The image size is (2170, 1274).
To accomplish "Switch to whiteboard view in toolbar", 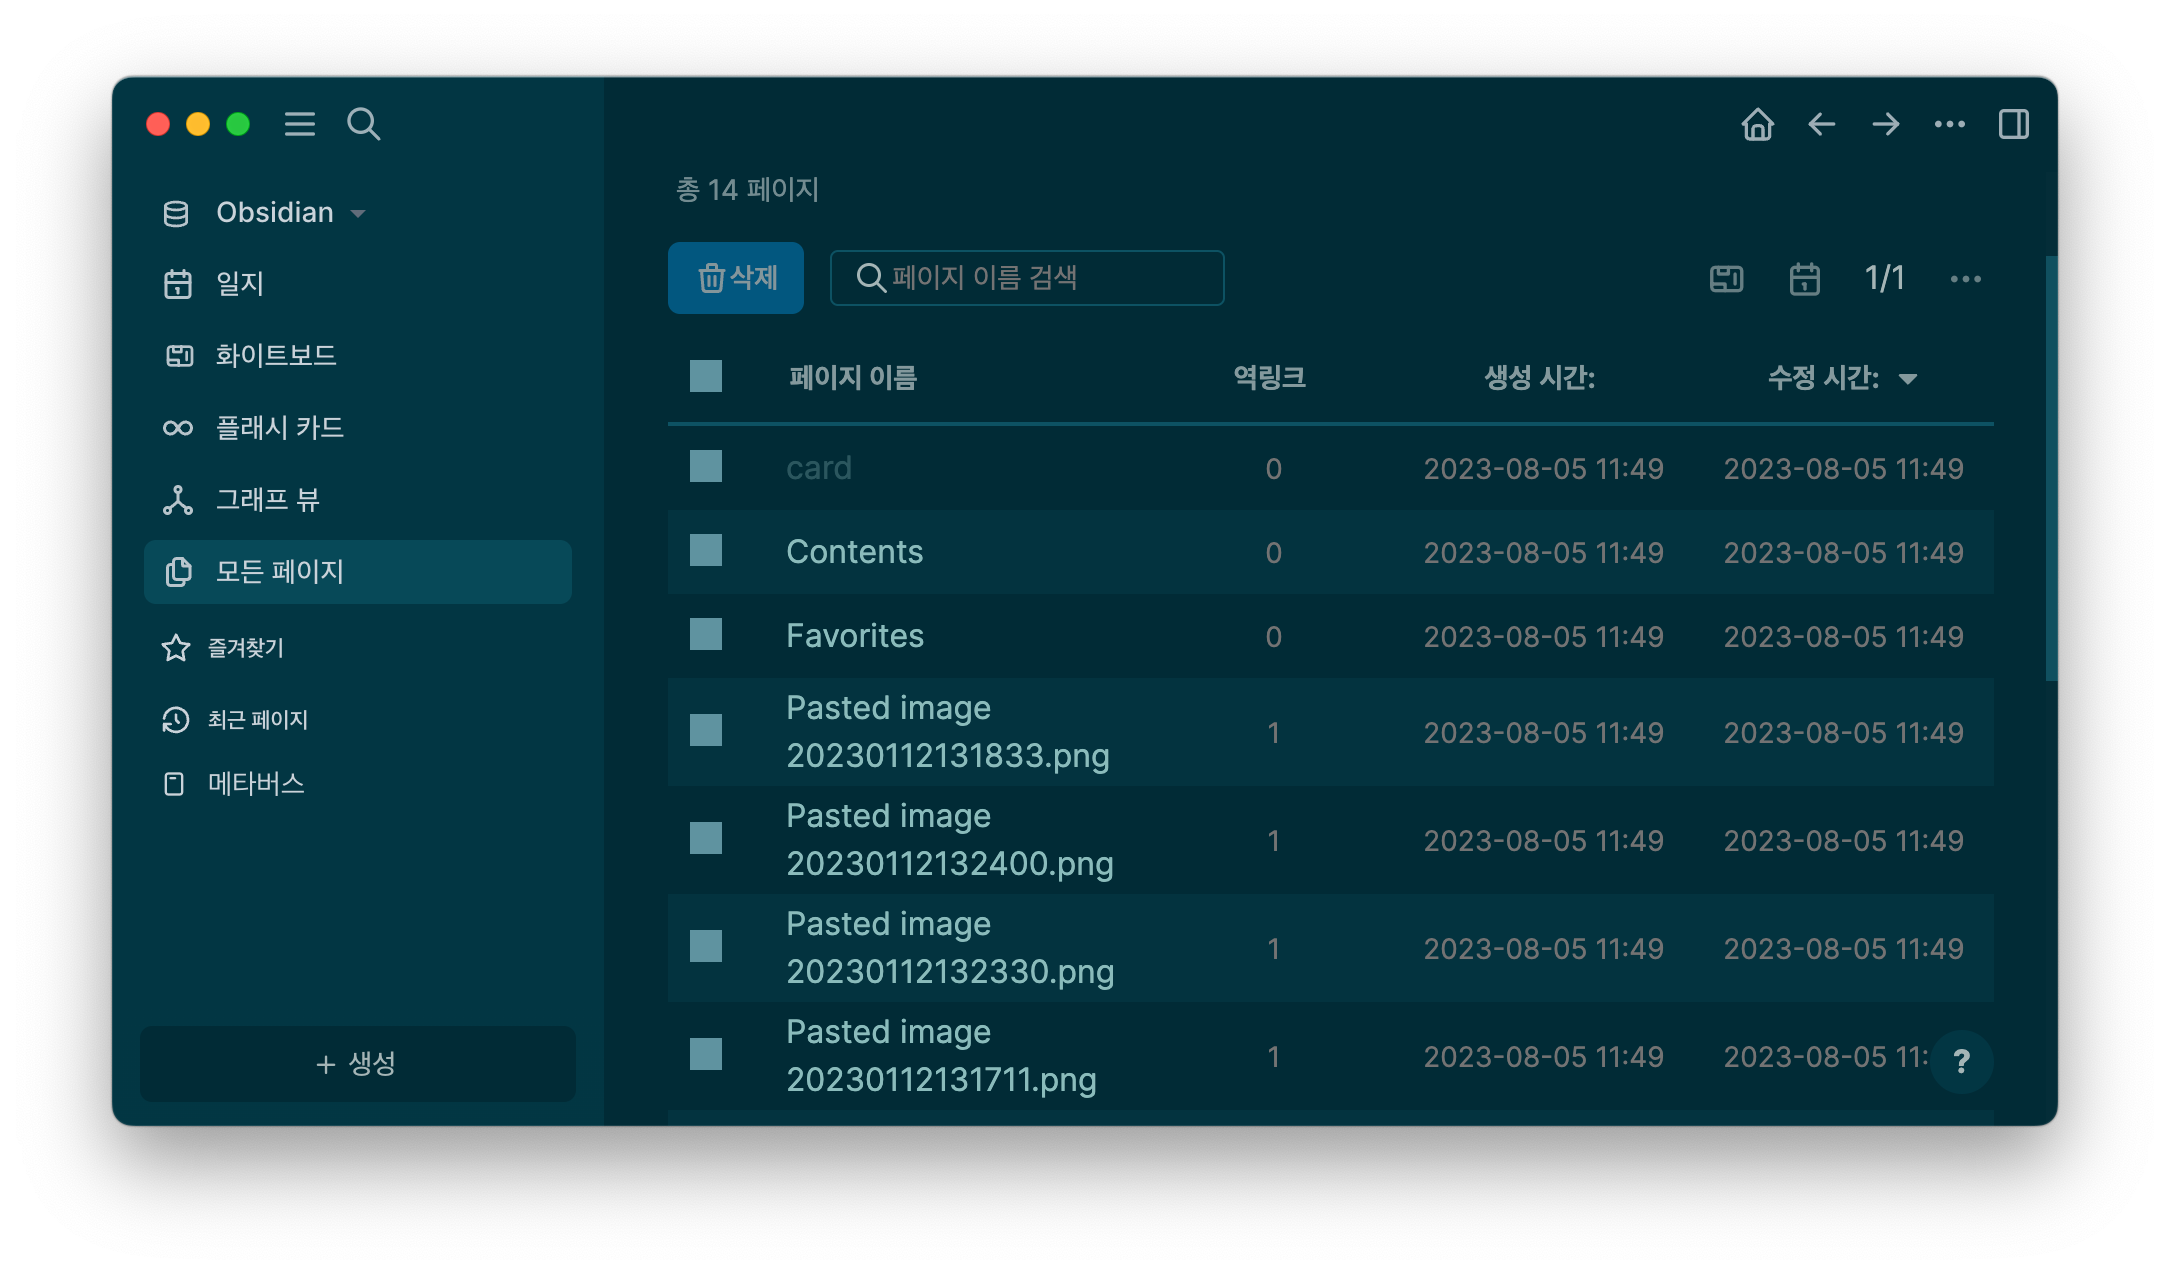I will (x=1725, y=279).
